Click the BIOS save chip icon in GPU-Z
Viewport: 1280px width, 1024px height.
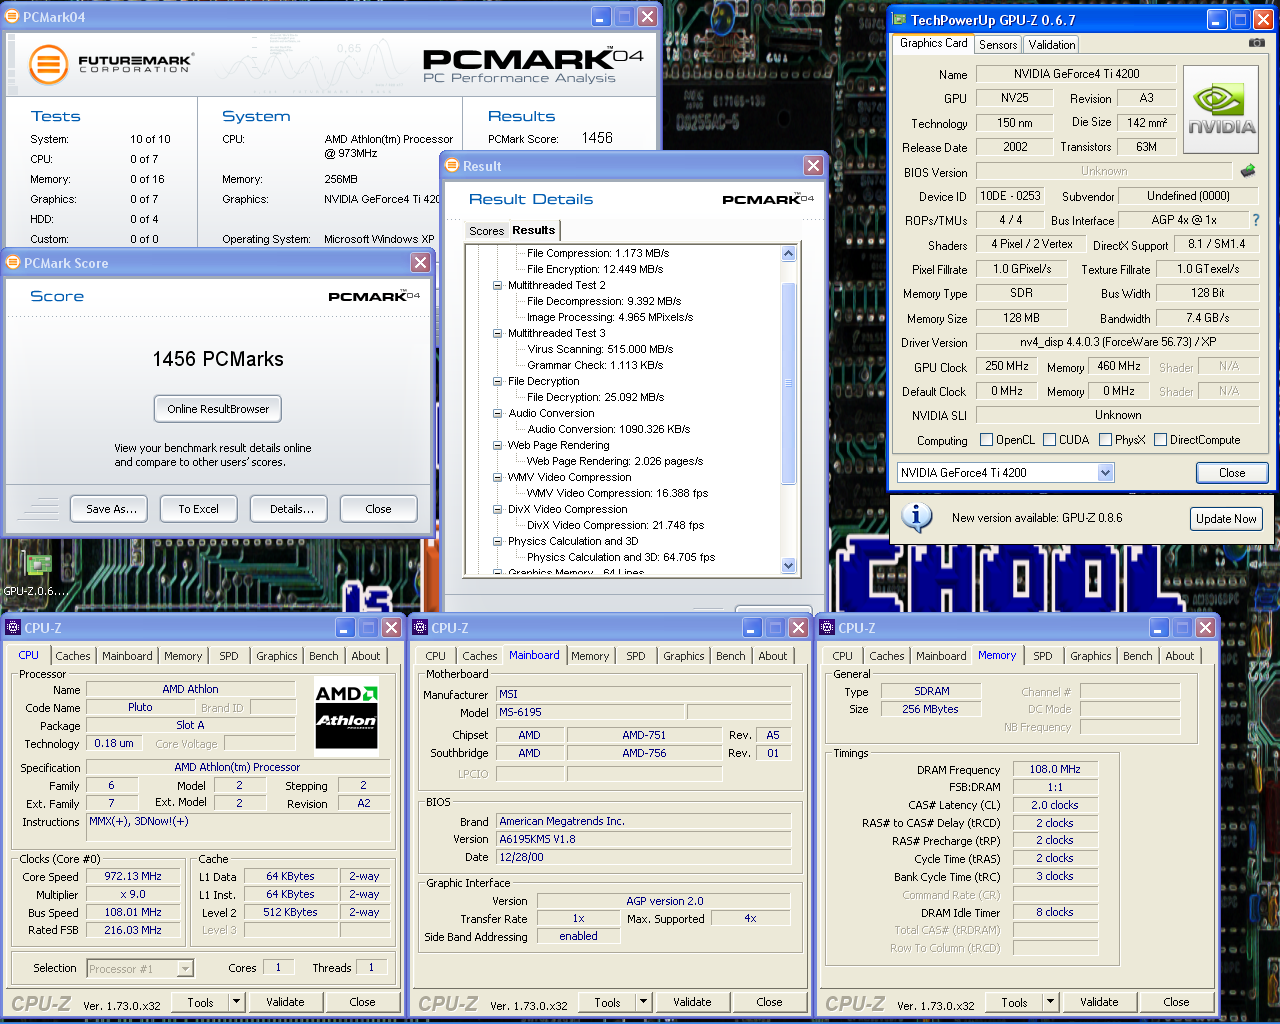pyautogui.click(x=1248, y=171)
